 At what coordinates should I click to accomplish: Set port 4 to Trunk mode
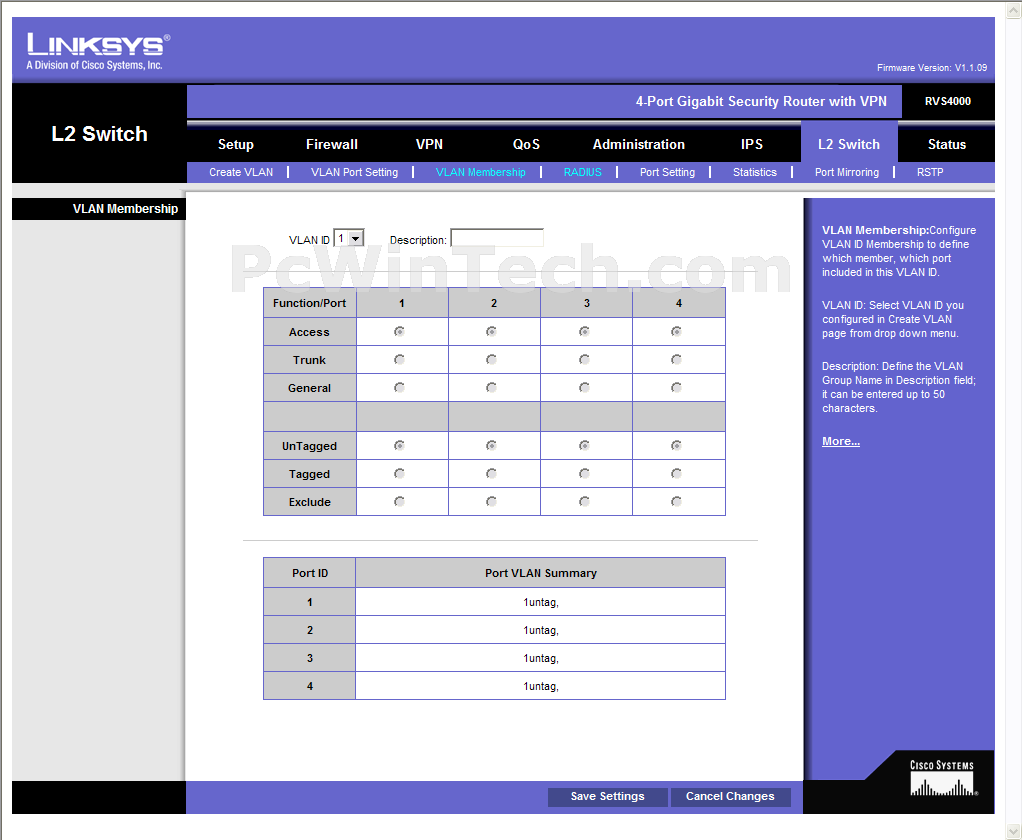pyautogui.click(x=677, y=360)
